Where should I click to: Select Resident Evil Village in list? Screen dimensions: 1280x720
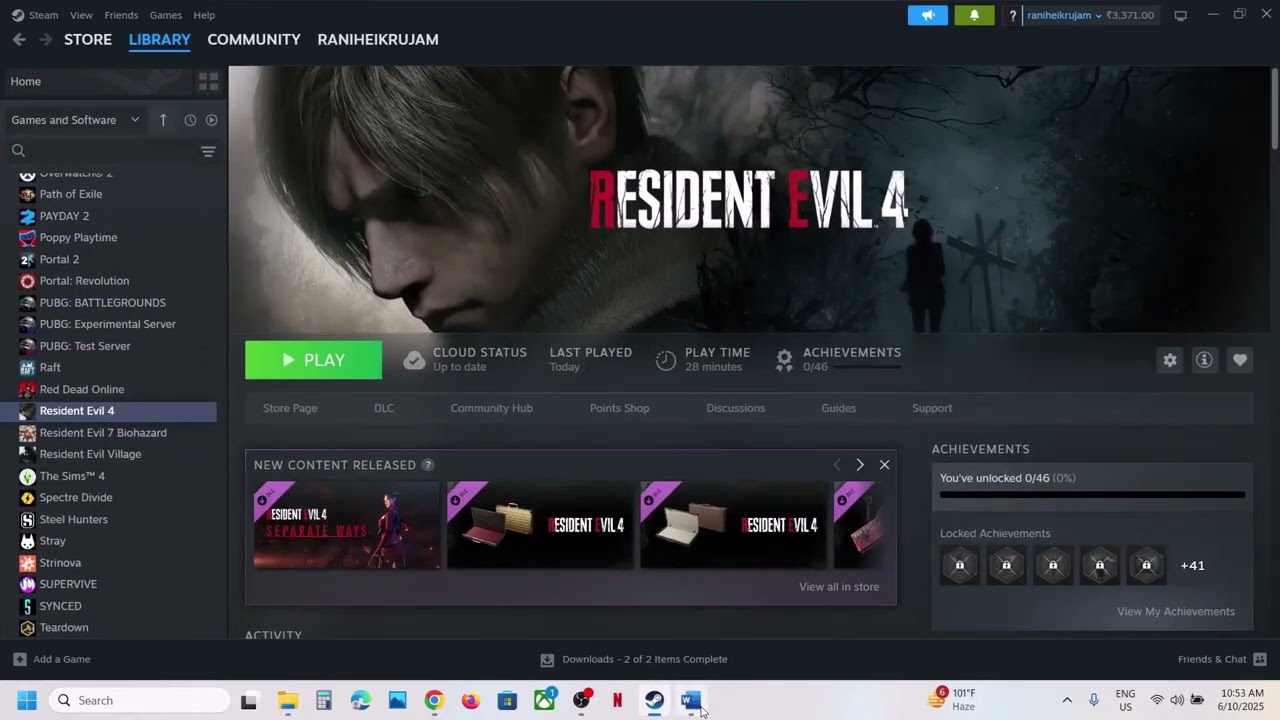pyautogui.click(x=90, y=454)
